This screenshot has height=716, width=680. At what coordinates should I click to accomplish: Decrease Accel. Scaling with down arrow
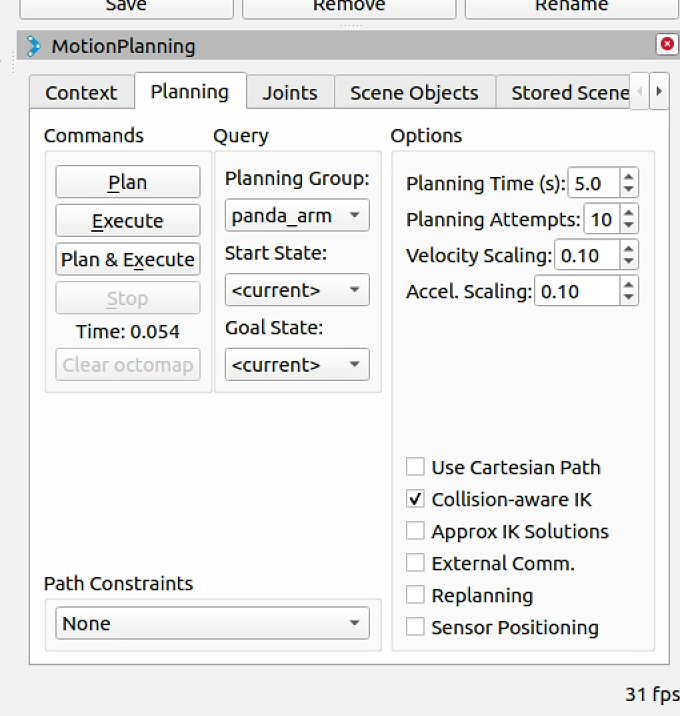pos(629,297)
